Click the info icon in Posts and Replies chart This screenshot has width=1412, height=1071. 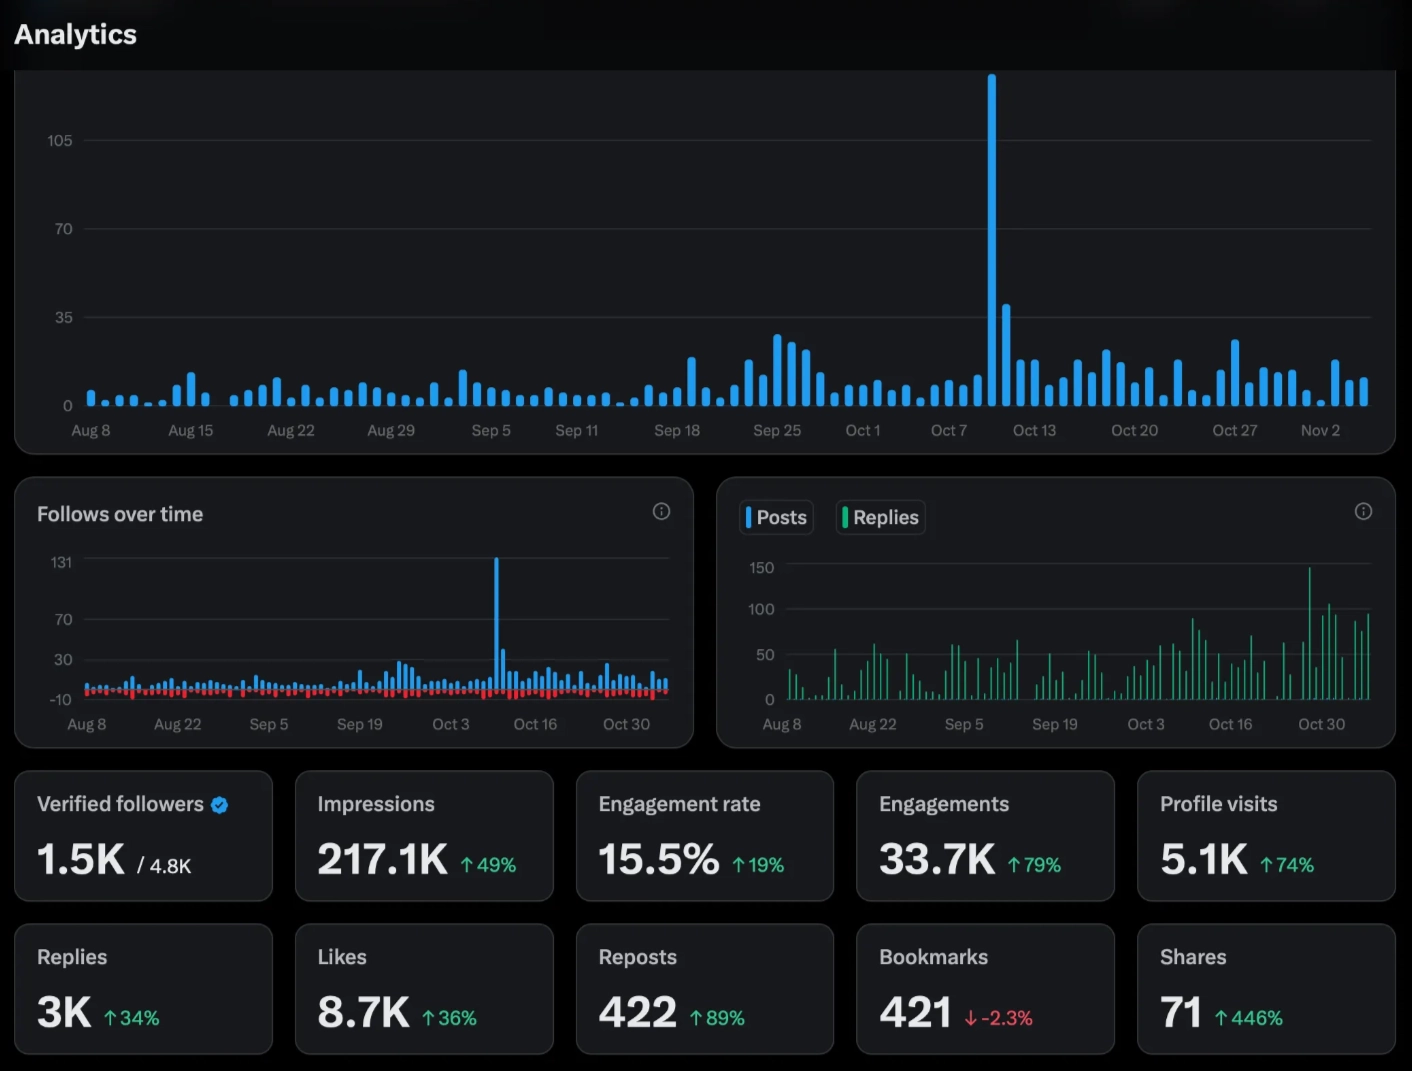(x=1363, y=511)
